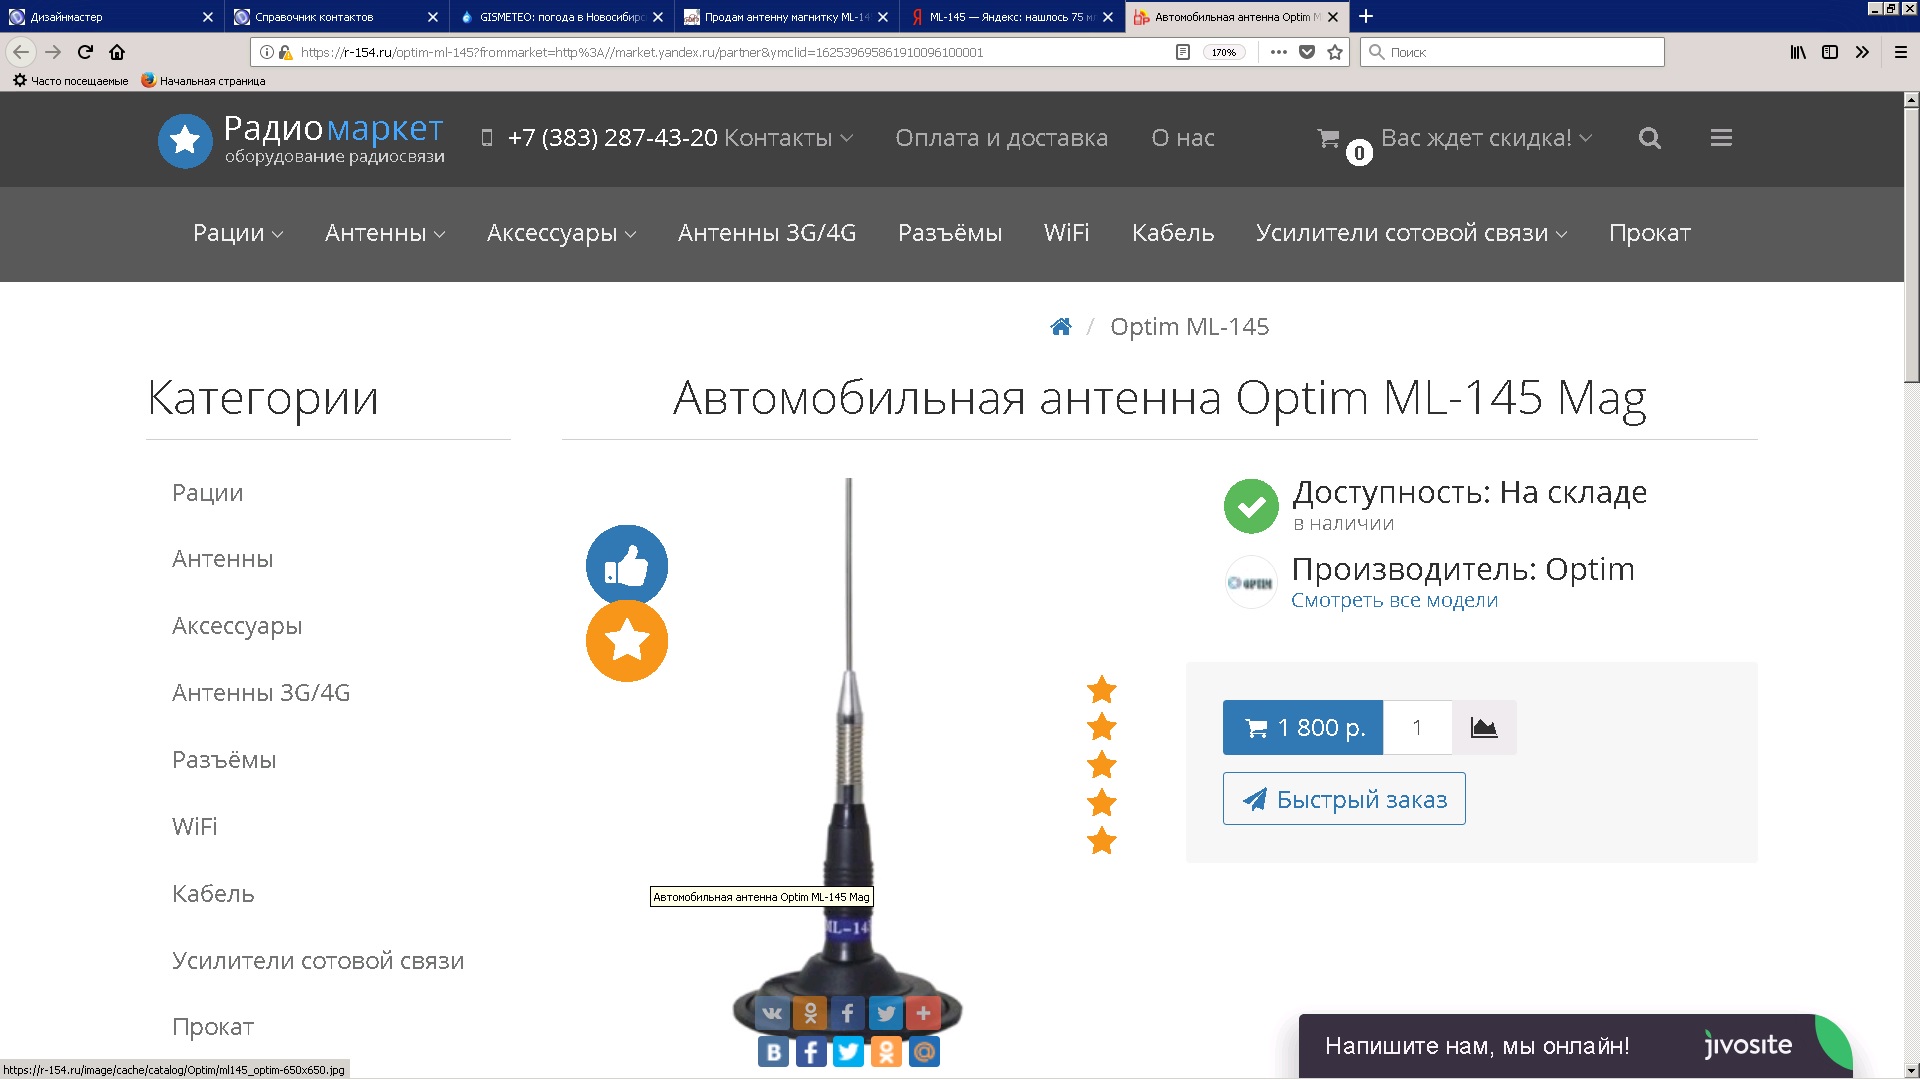Viewport: 1920px width, 1080px height.
Task: Open site search magnifier icon
Action: [x=1650, y=138]
